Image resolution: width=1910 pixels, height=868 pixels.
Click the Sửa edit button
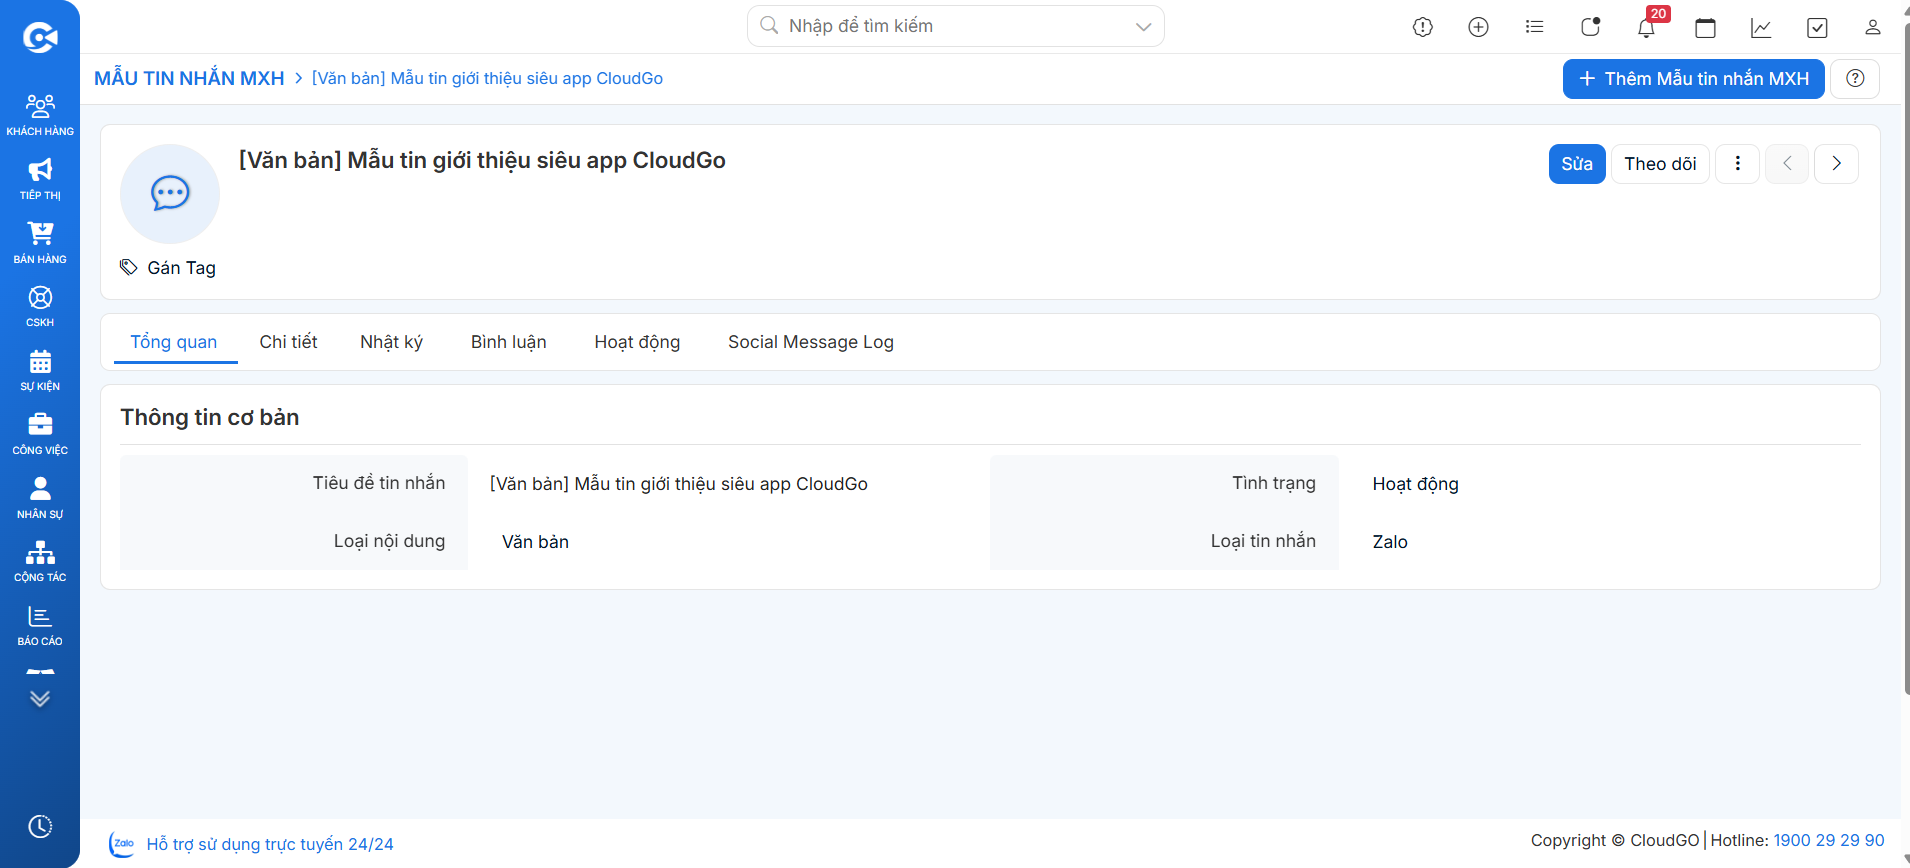tap(1577, 164)
